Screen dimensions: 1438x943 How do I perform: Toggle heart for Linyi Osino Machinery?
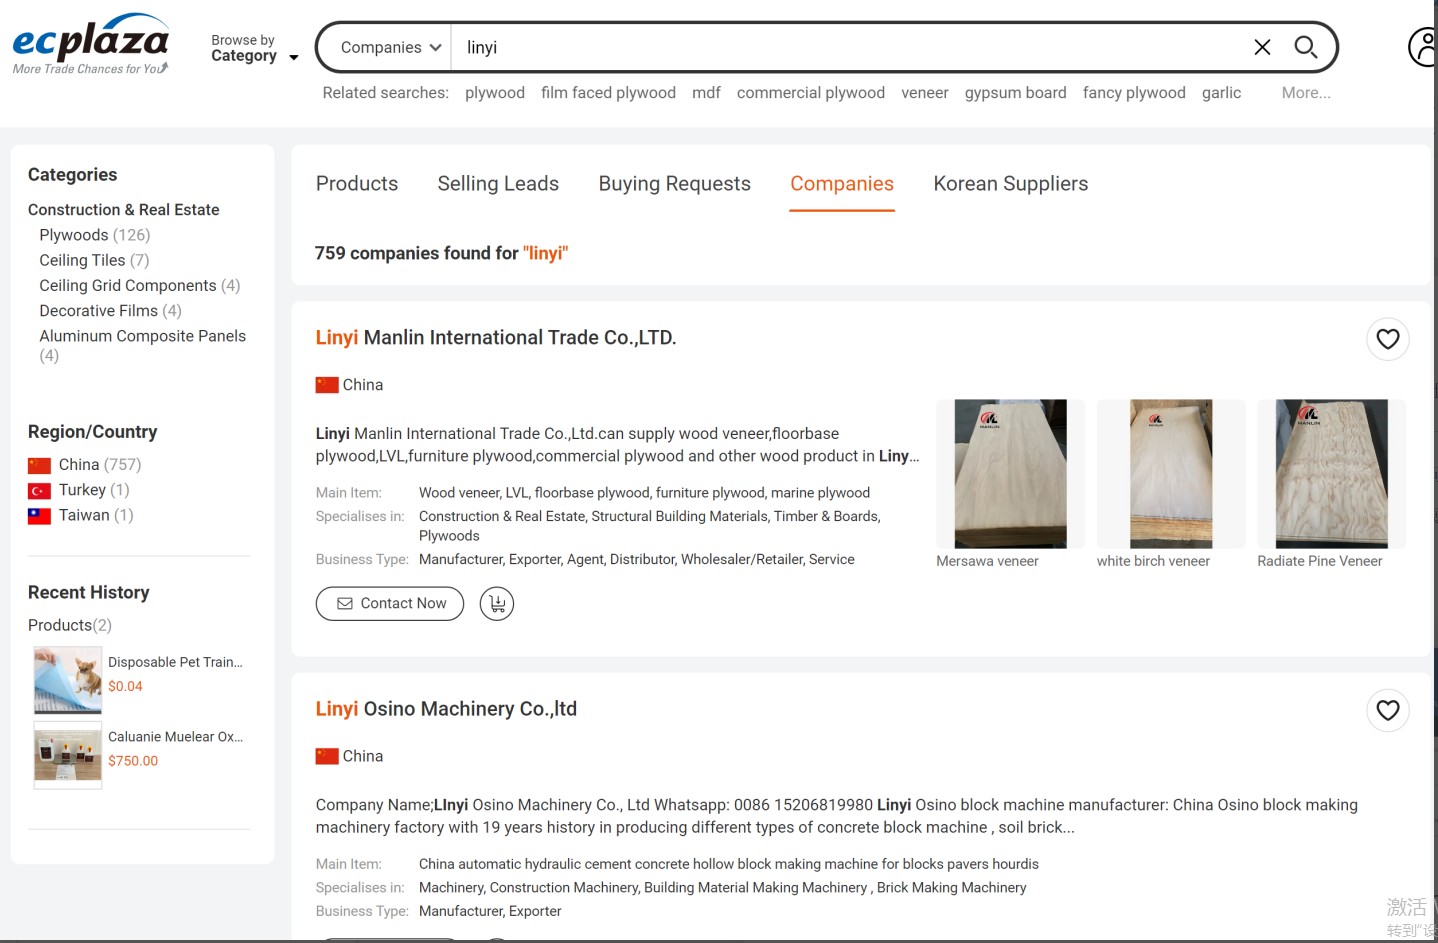pos(1387,710)
